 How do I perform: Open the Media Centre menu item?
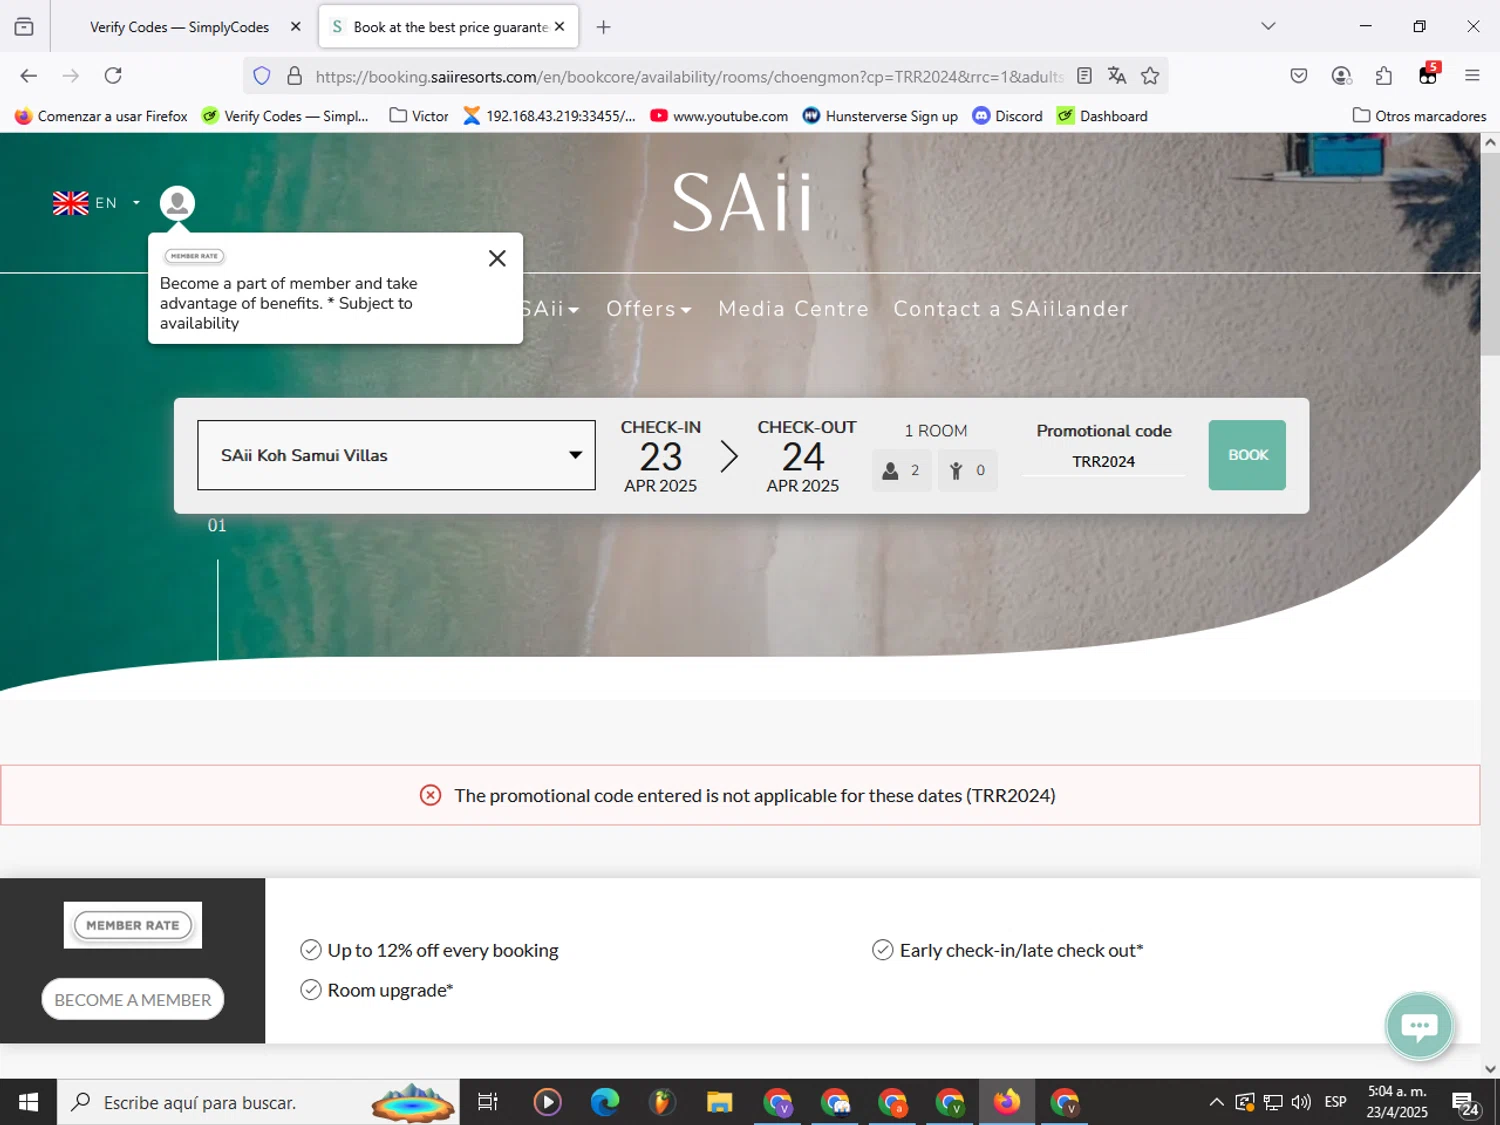(793, 309)
